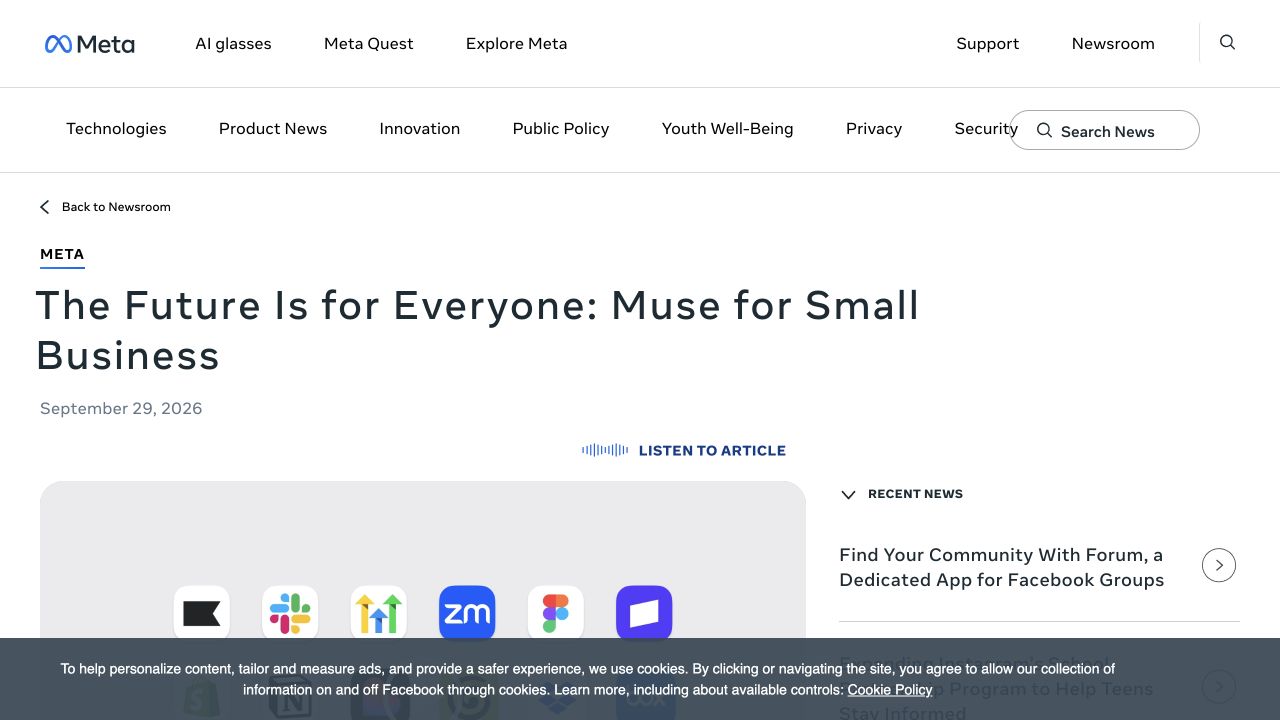The height and width of the screenshot is (720, 1280).
Task: Go to Support in the header
Action: tap(988, 44)
